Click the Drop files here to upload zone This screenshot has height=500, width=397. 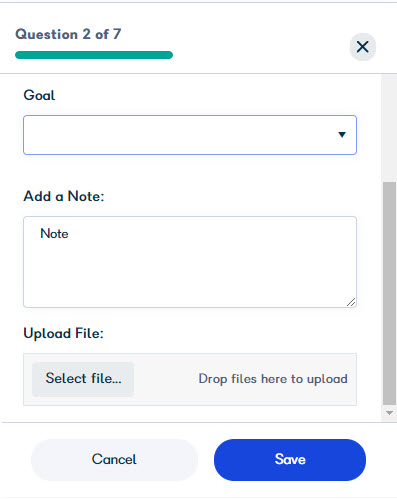pos(273,379)
